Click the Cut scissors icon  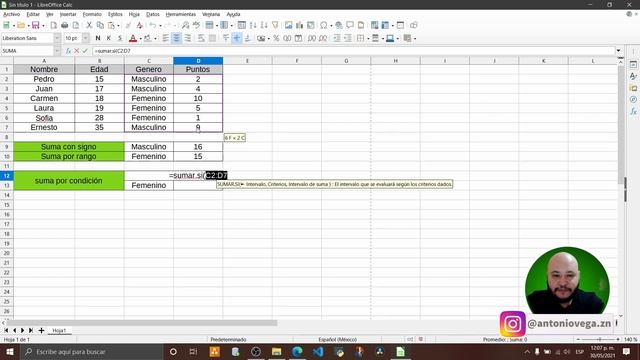point(89,25)
